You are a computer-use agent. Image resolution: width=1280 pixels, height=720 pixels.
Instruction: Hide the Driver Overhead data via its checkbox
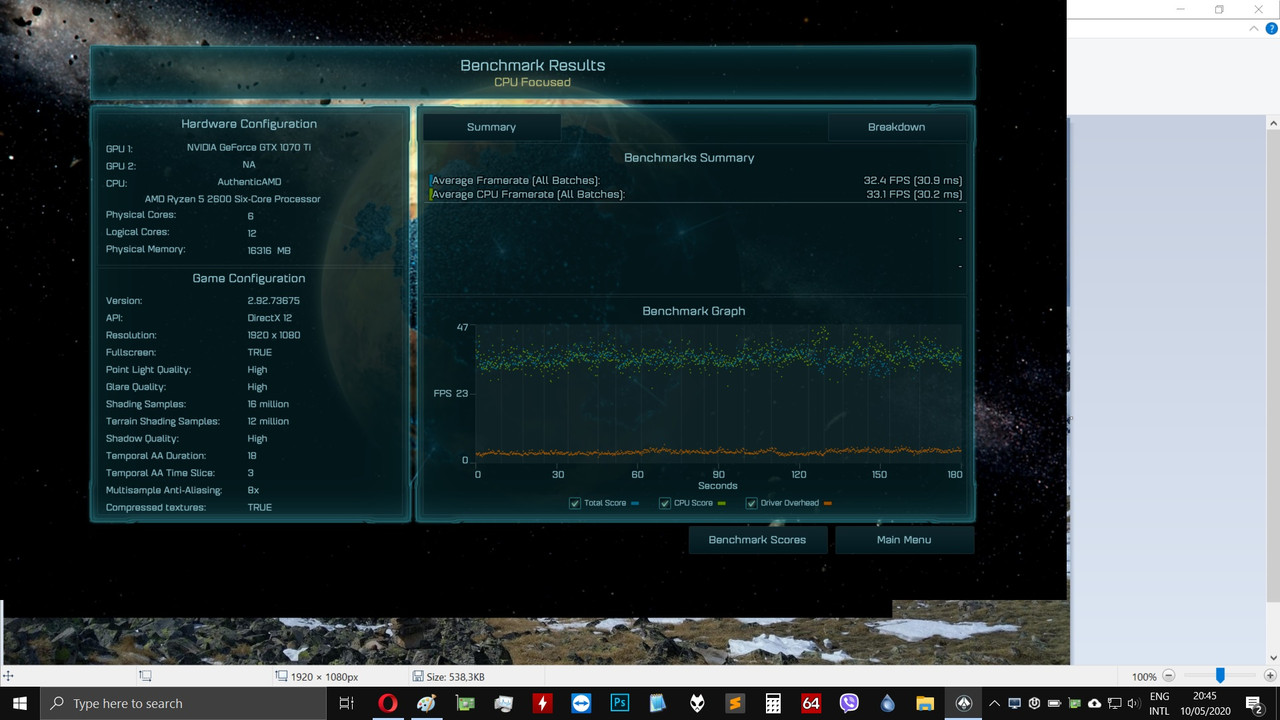[x=751, y=503]
